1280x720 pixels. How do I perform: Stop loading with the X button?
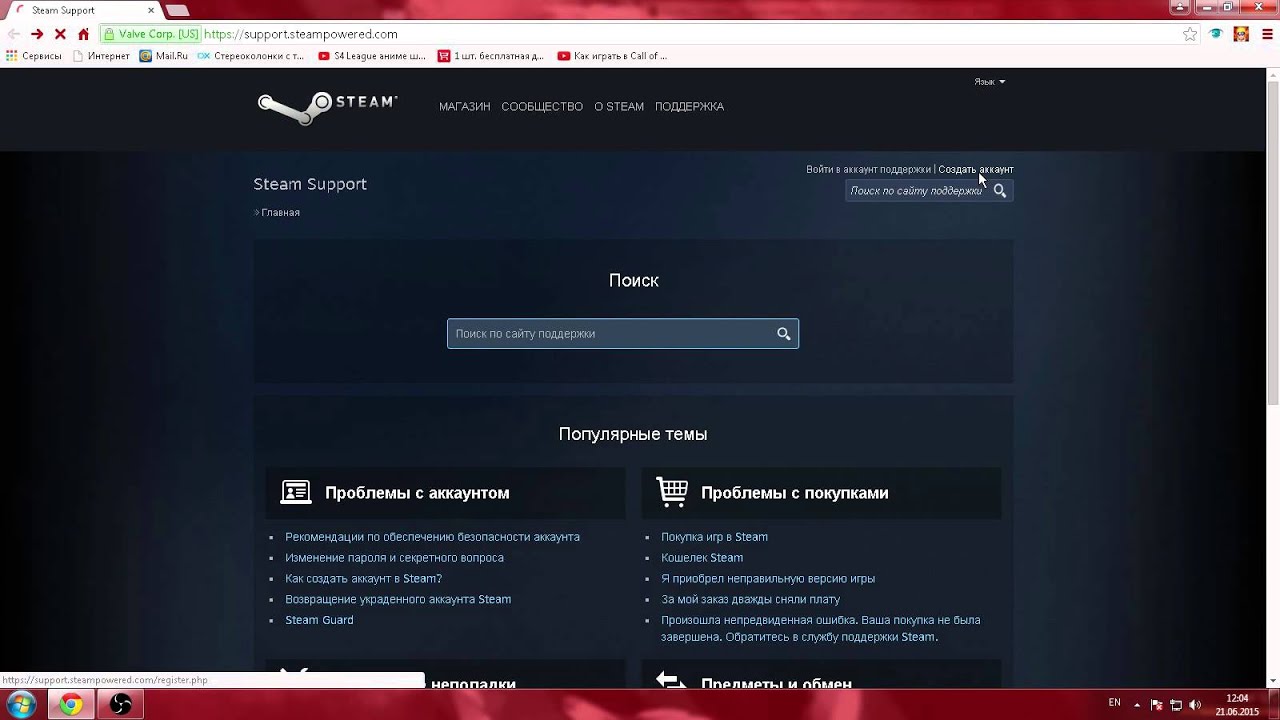(60, 34)
